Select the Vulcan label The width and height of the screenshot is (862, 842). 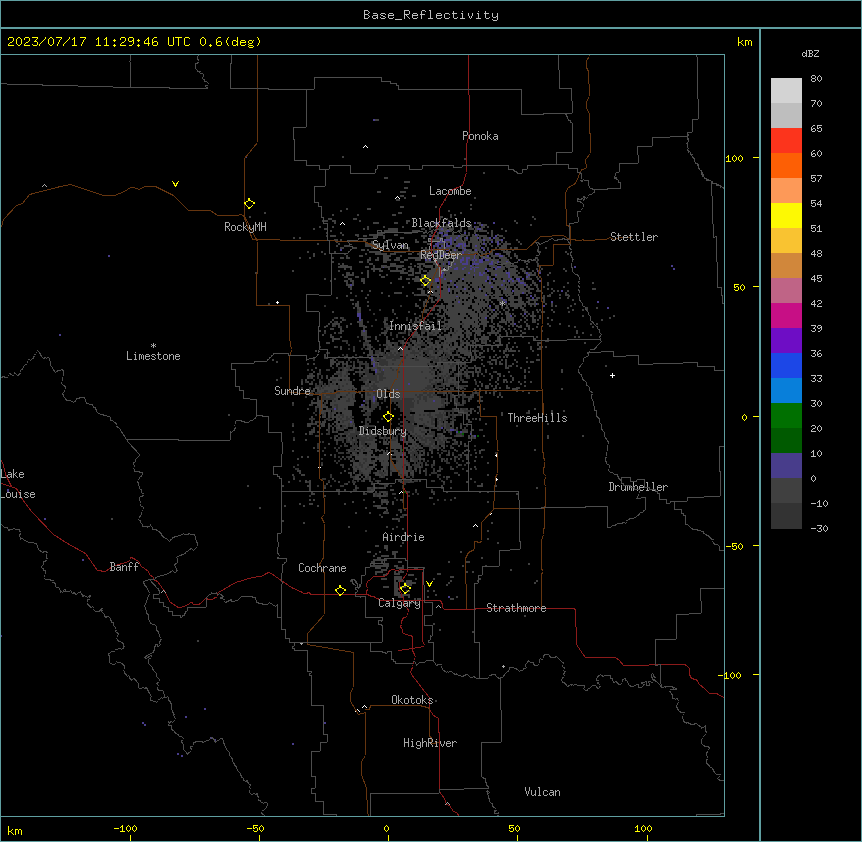[543, 792]
